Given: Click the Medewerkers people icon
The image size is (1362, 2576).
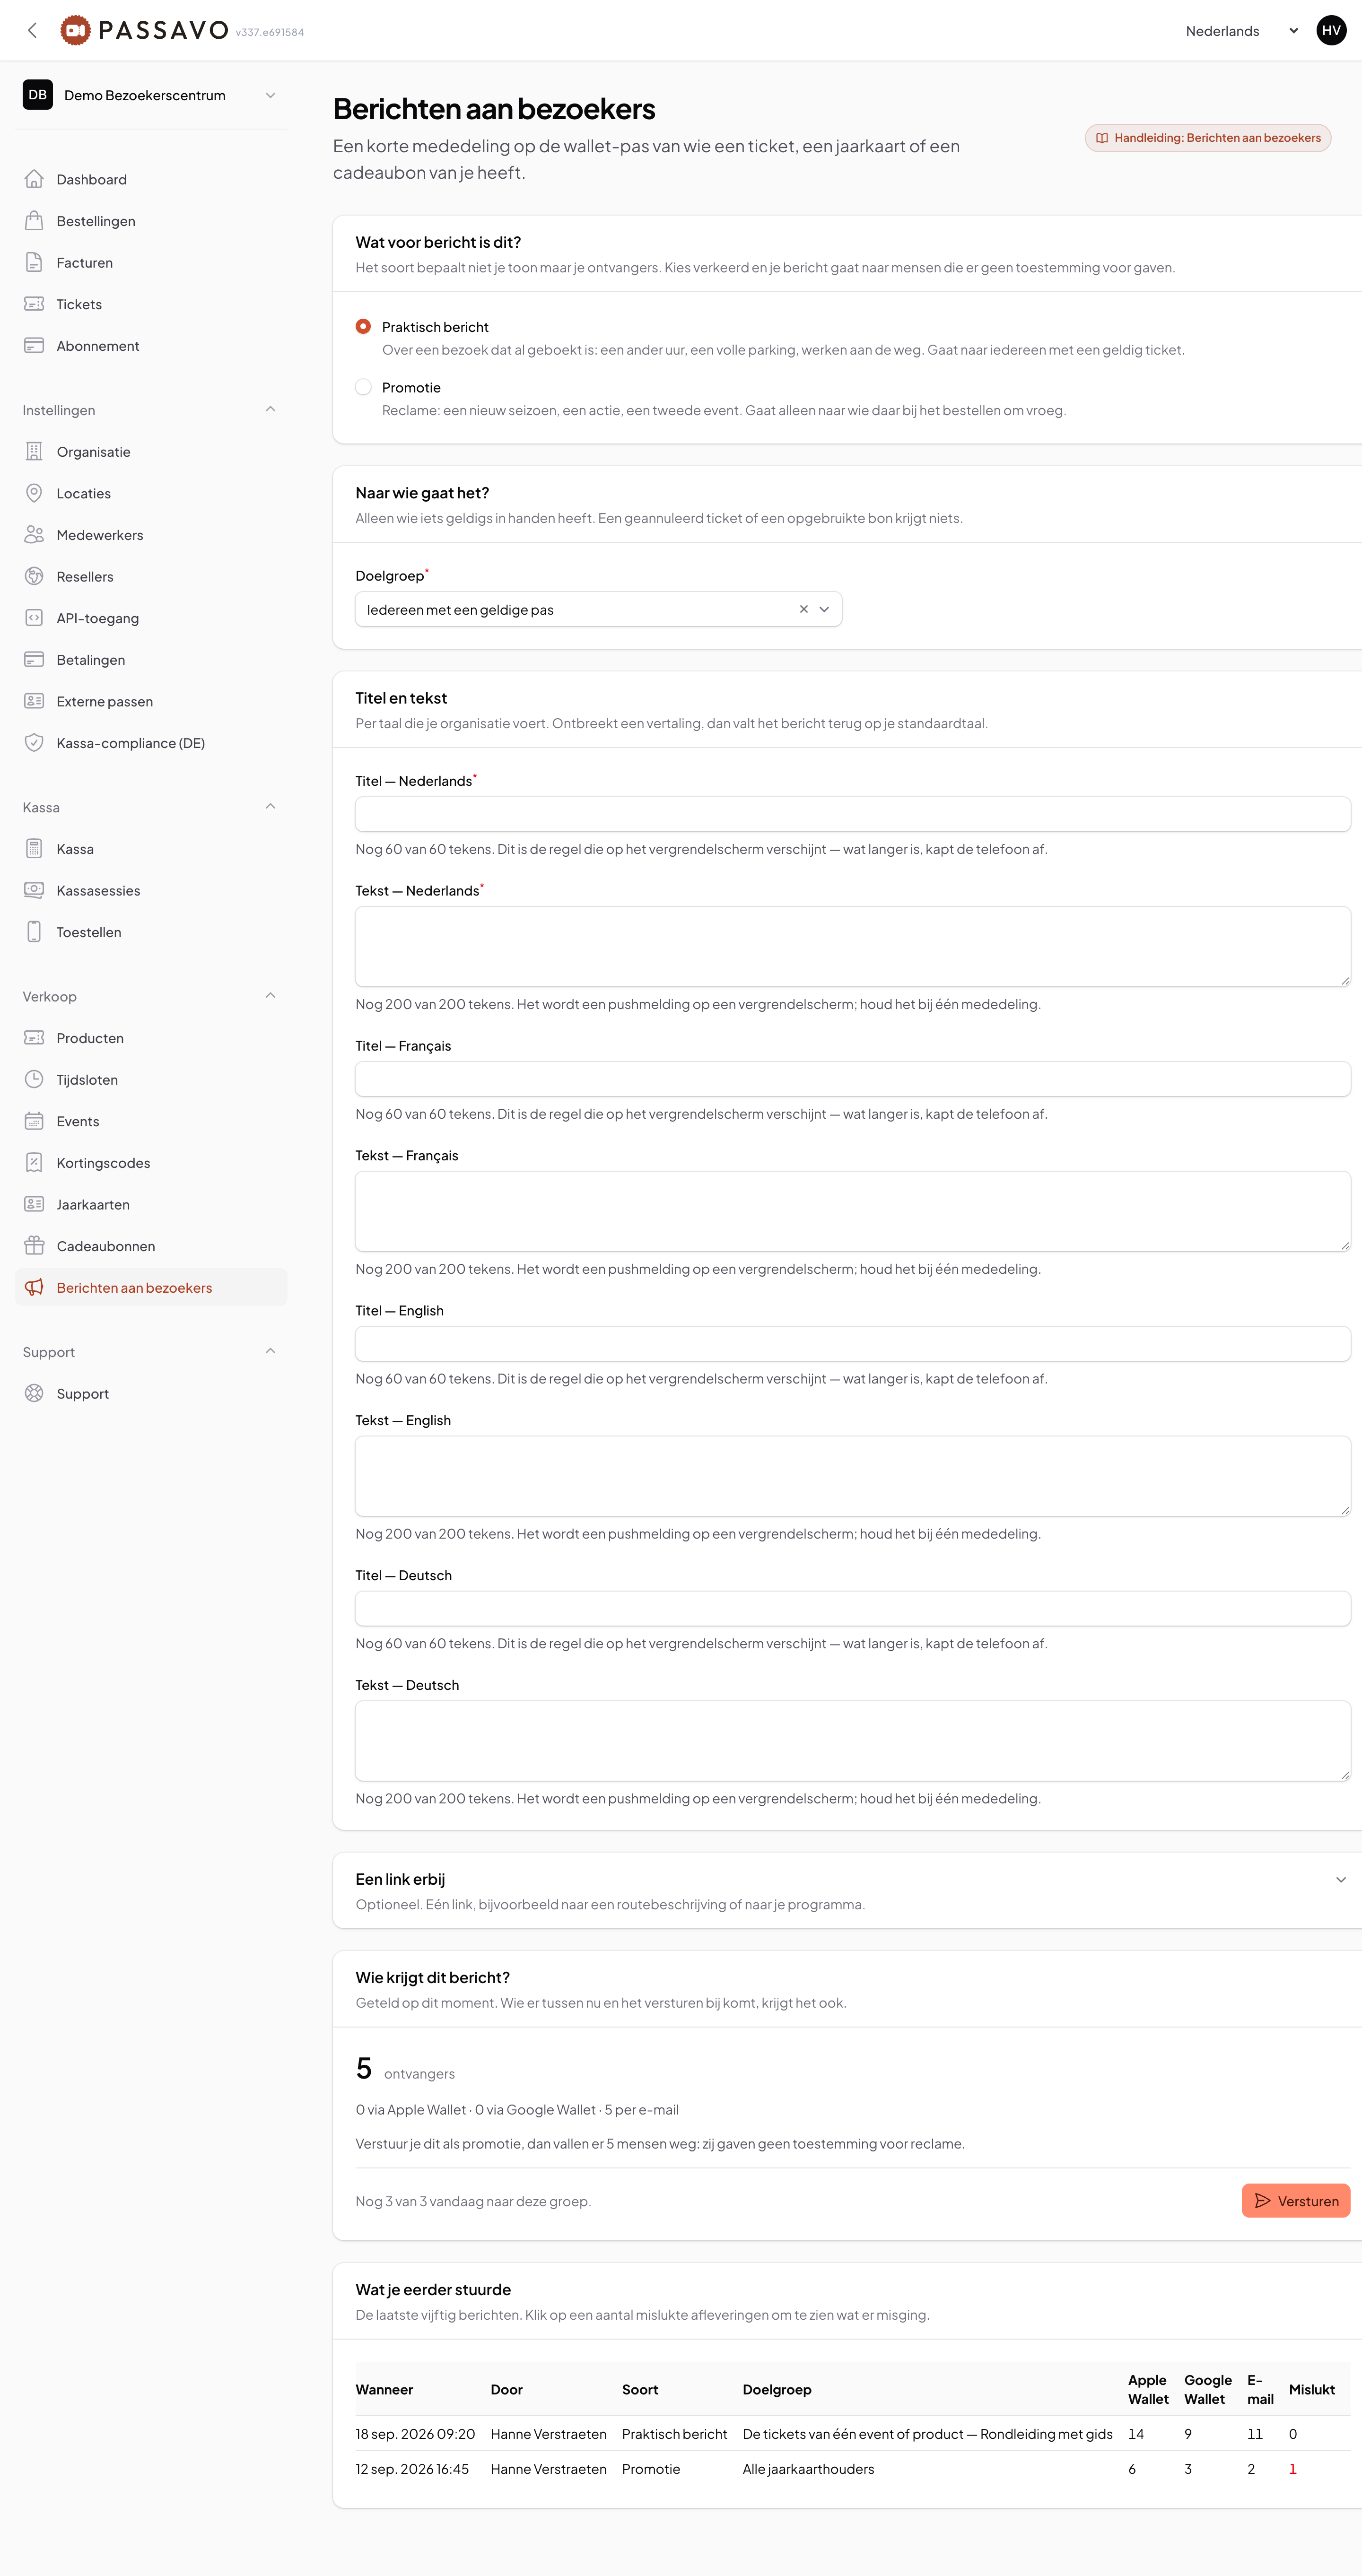Looking at the screenshot, I should (x=34, y=535).
